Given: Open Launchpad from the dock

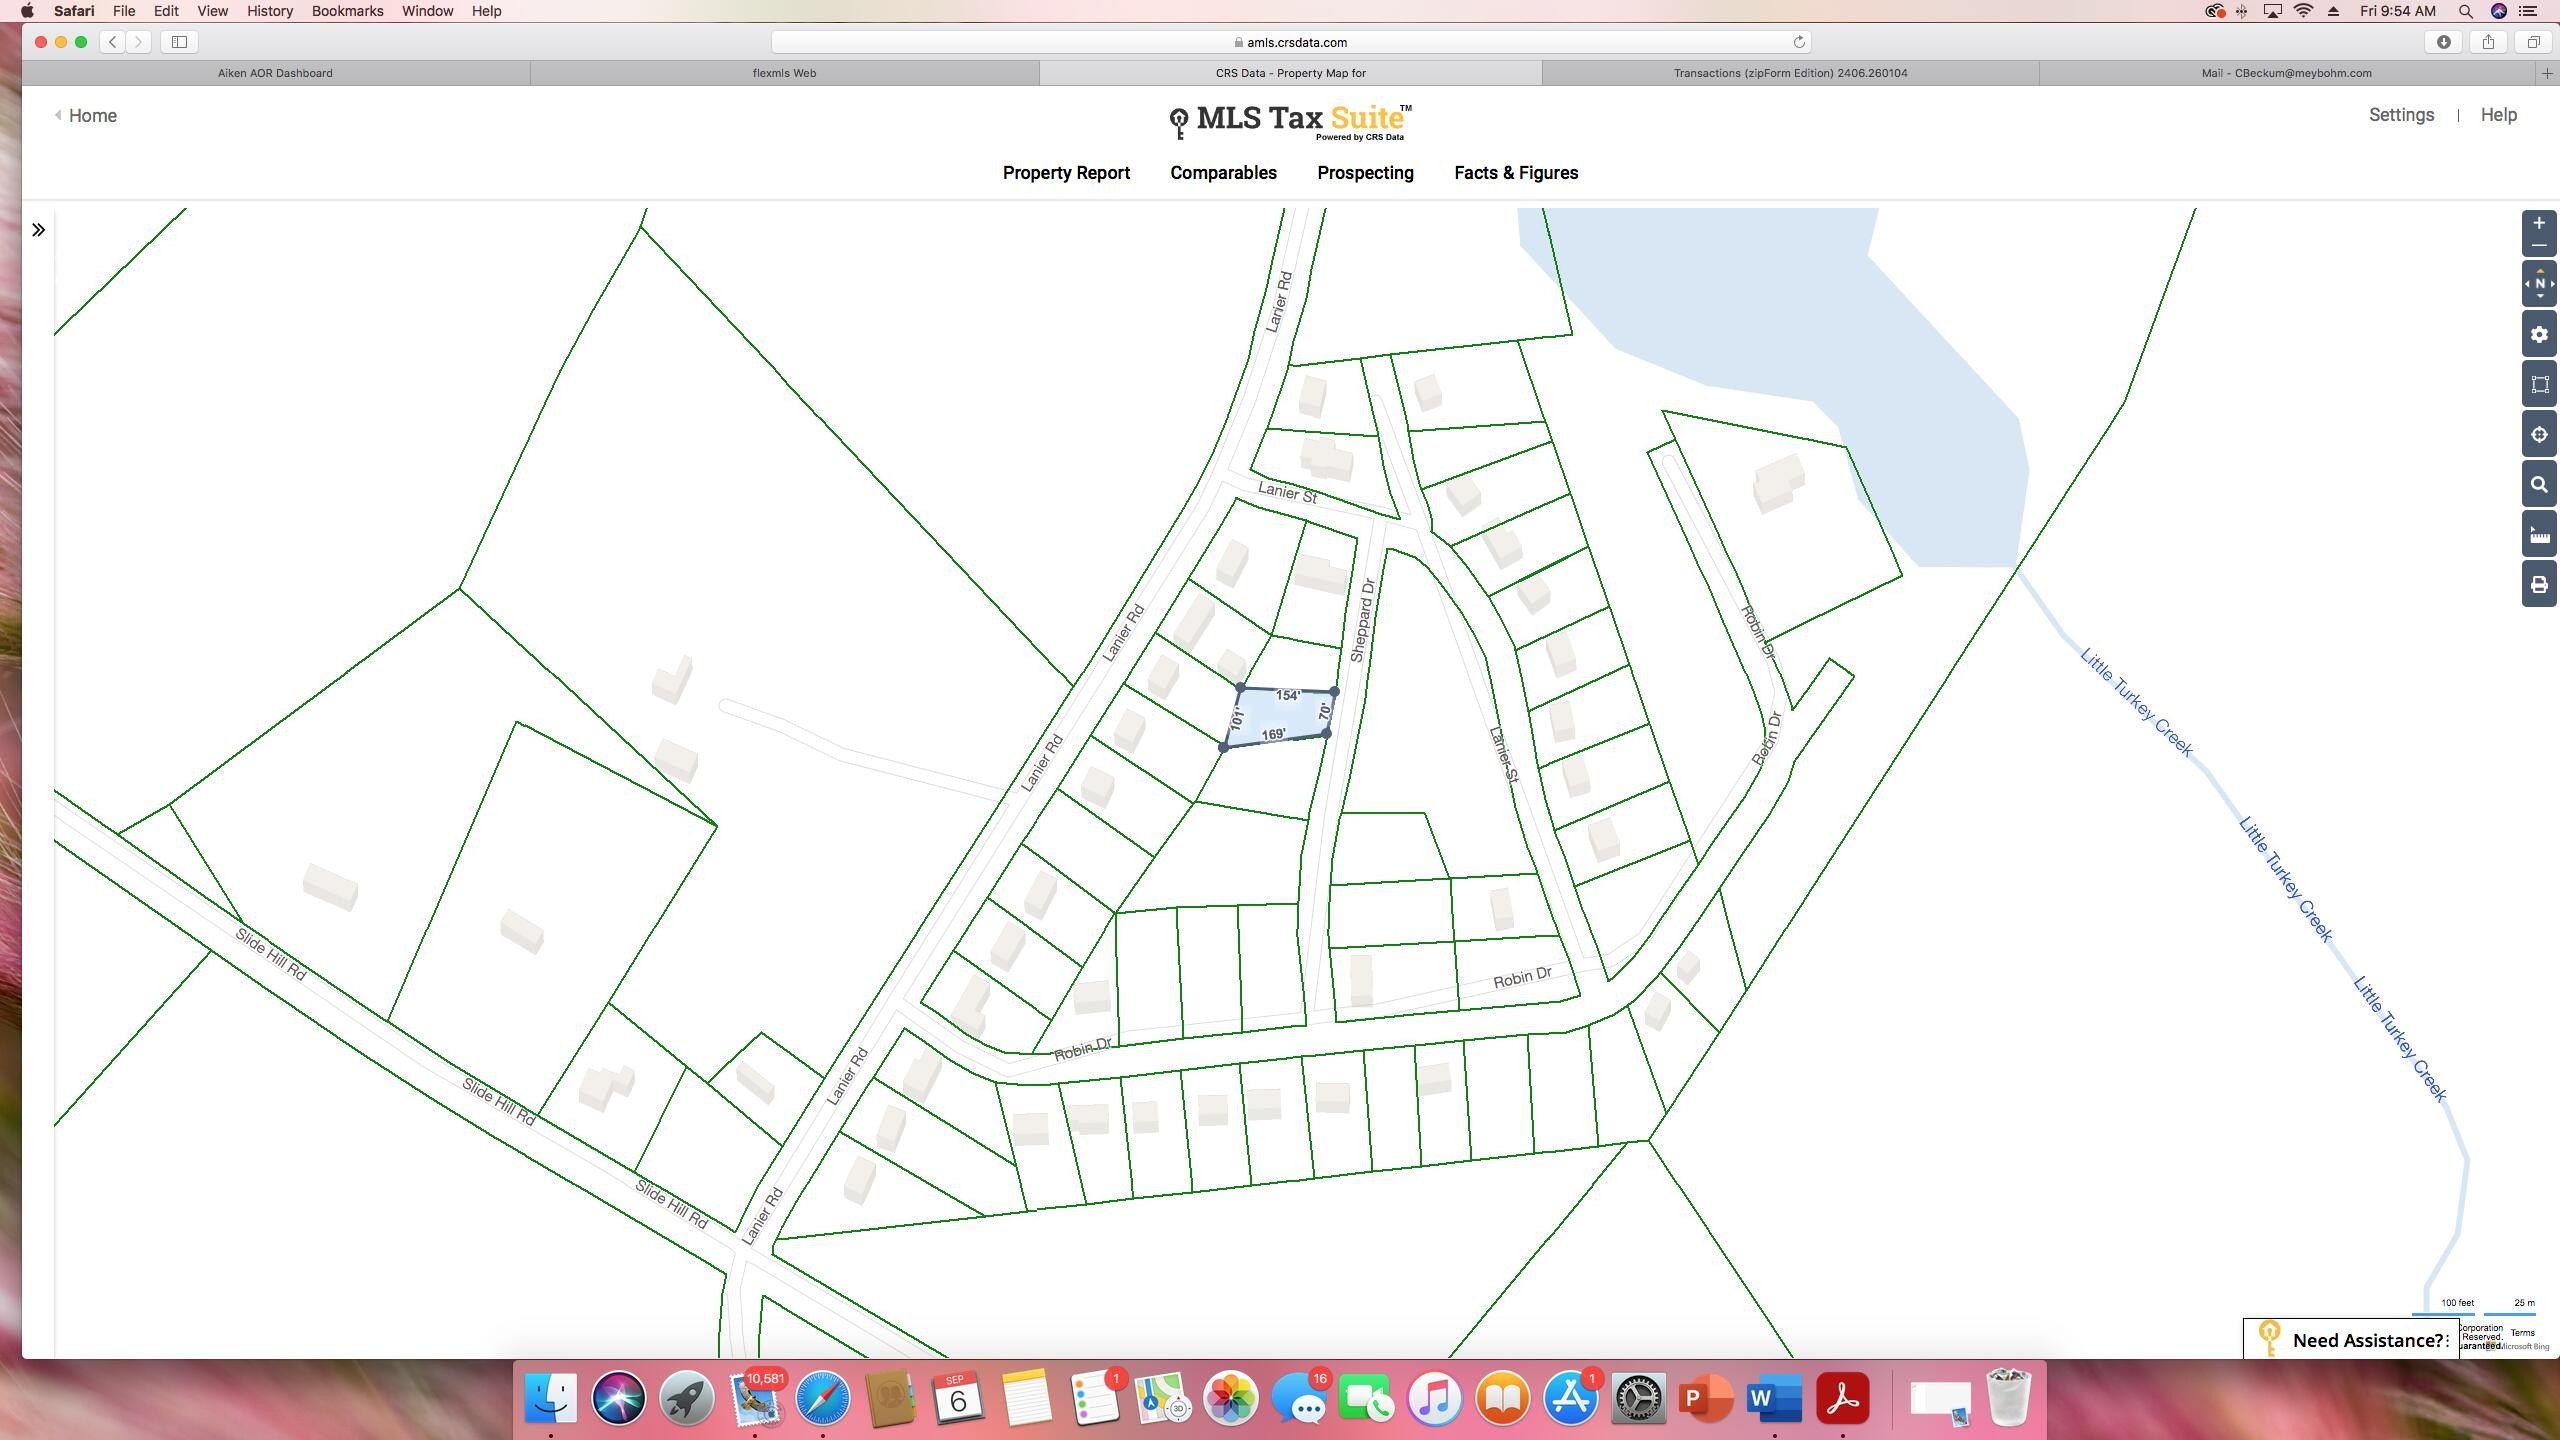Looking at the screenshot, I should [686, 1398].
